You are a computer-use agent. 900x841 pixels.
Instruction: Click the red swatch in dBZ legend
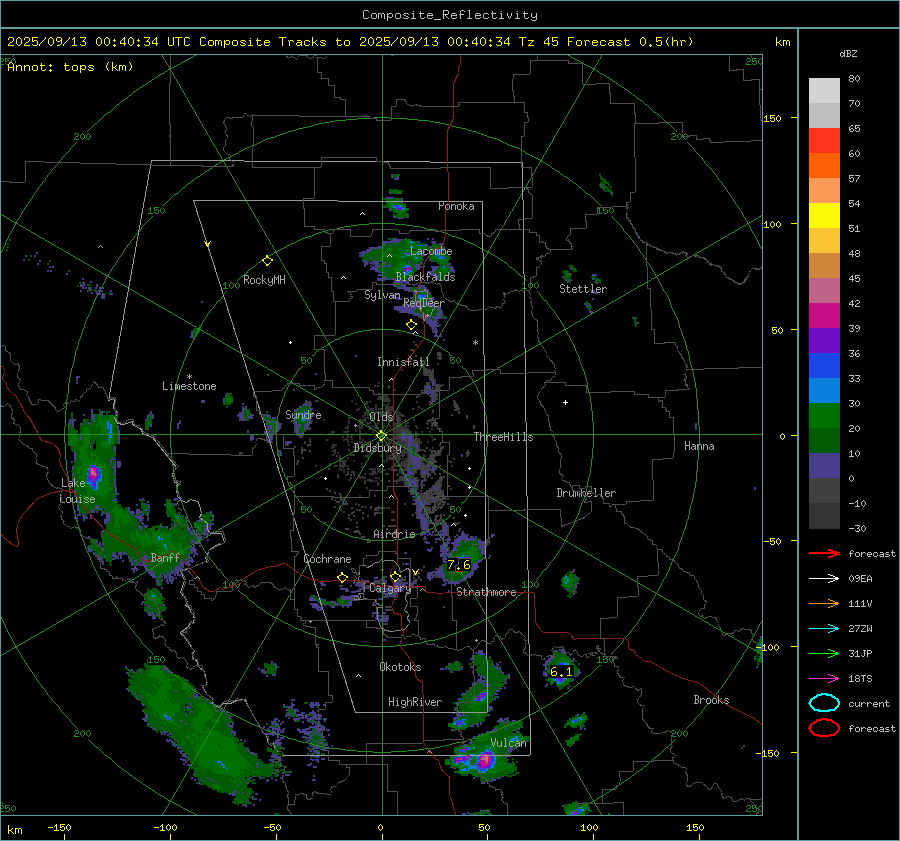pyautogui.click(x=824, y=141)
